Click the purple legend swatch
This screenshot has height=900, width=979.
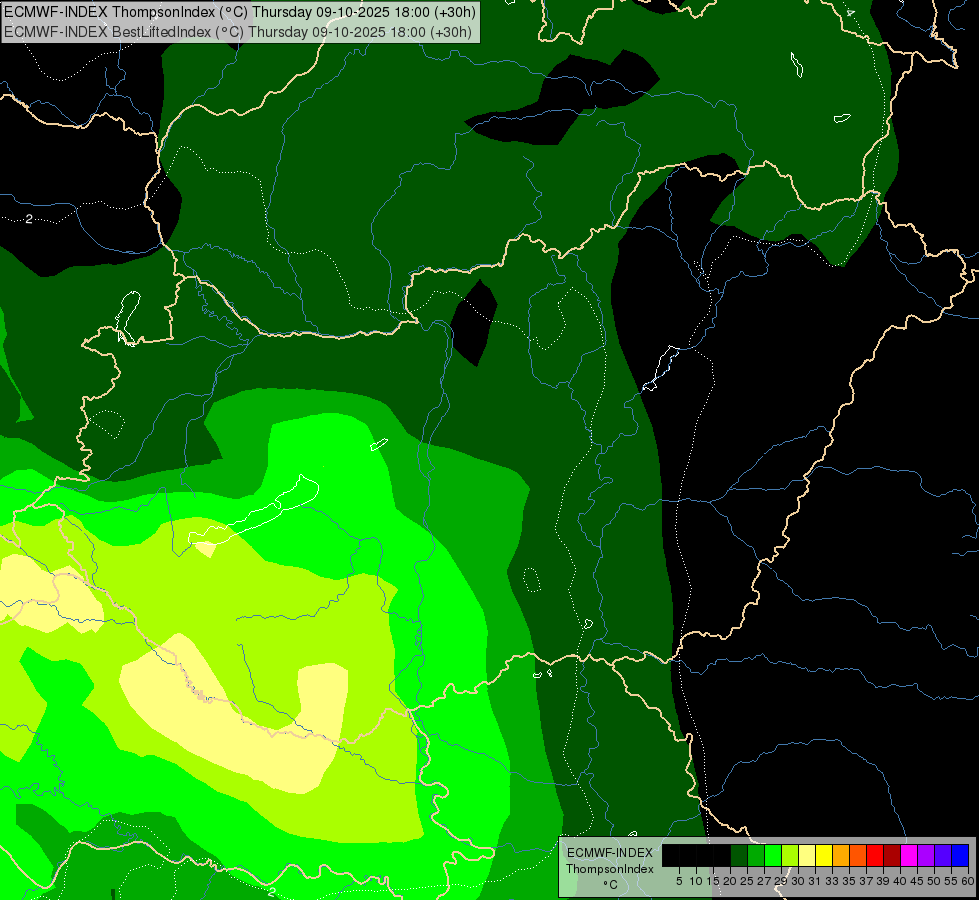(x=926, y=855)
